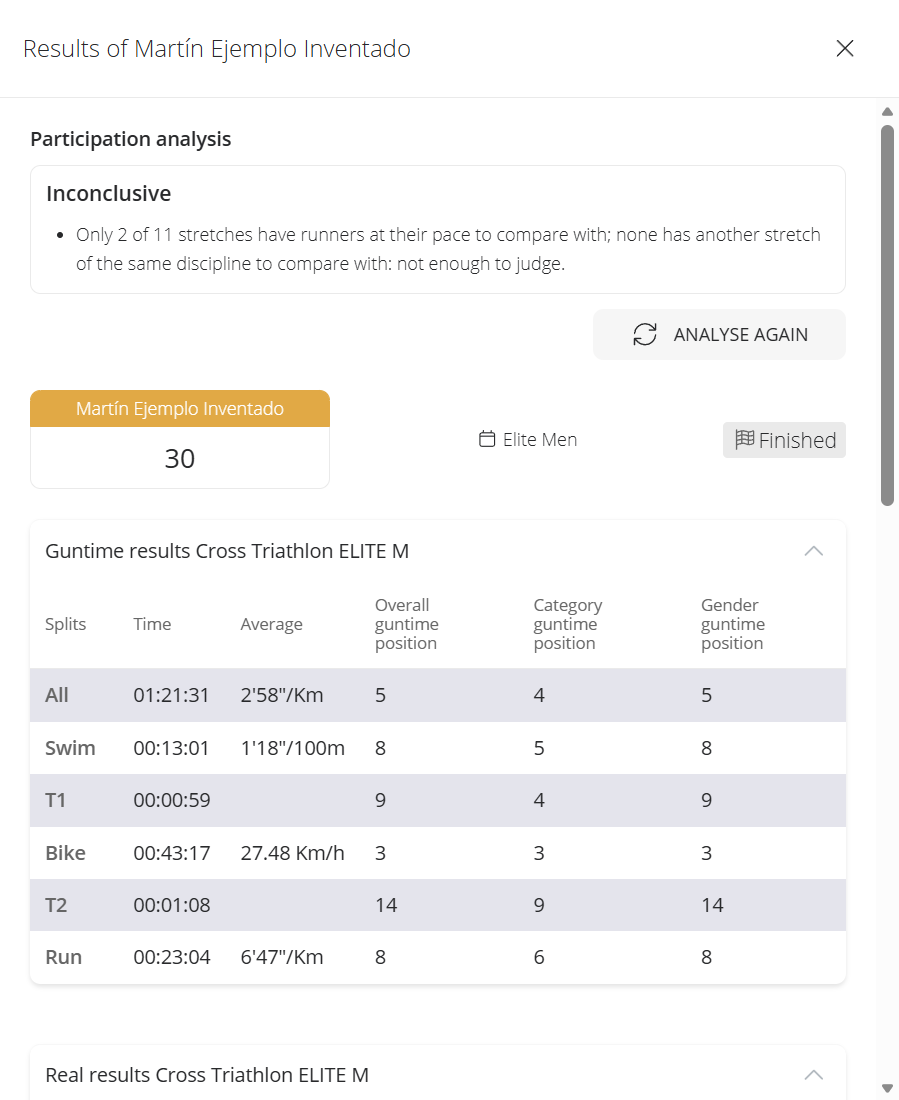Click the Guntime results Cross Triathlon ELITE M title

coord(227,551)
